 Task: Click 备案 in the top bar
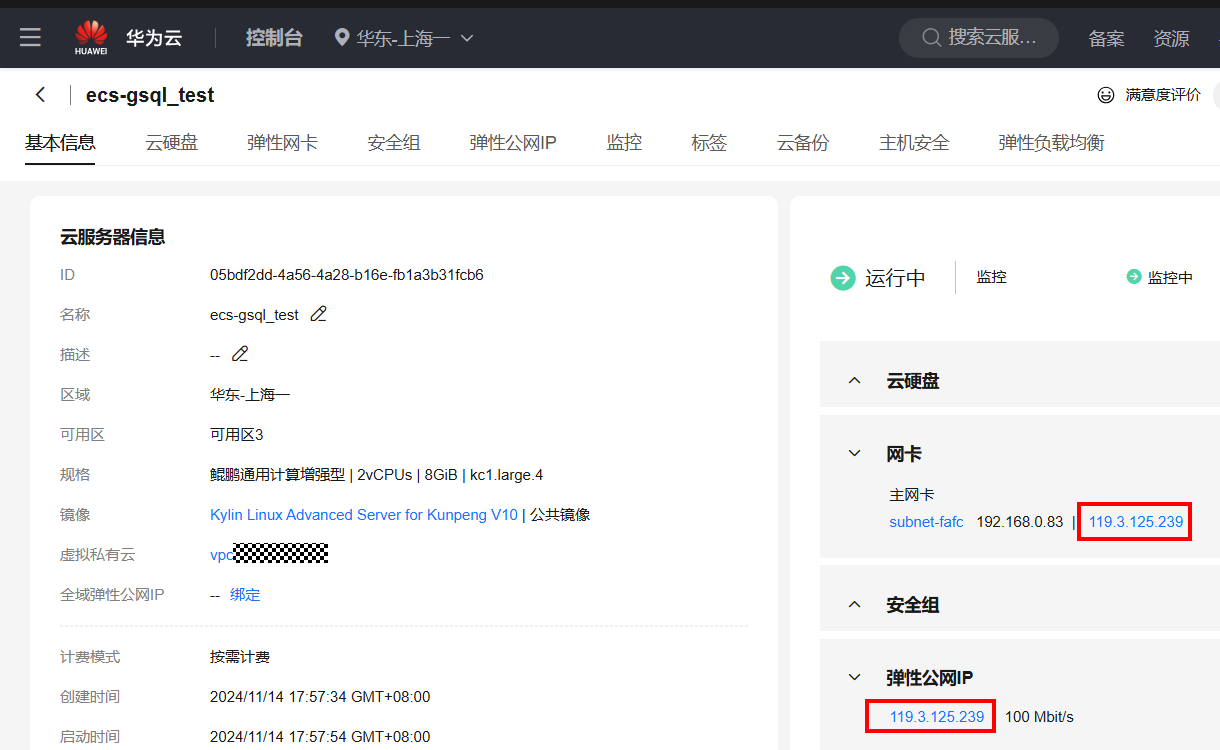1106,39
